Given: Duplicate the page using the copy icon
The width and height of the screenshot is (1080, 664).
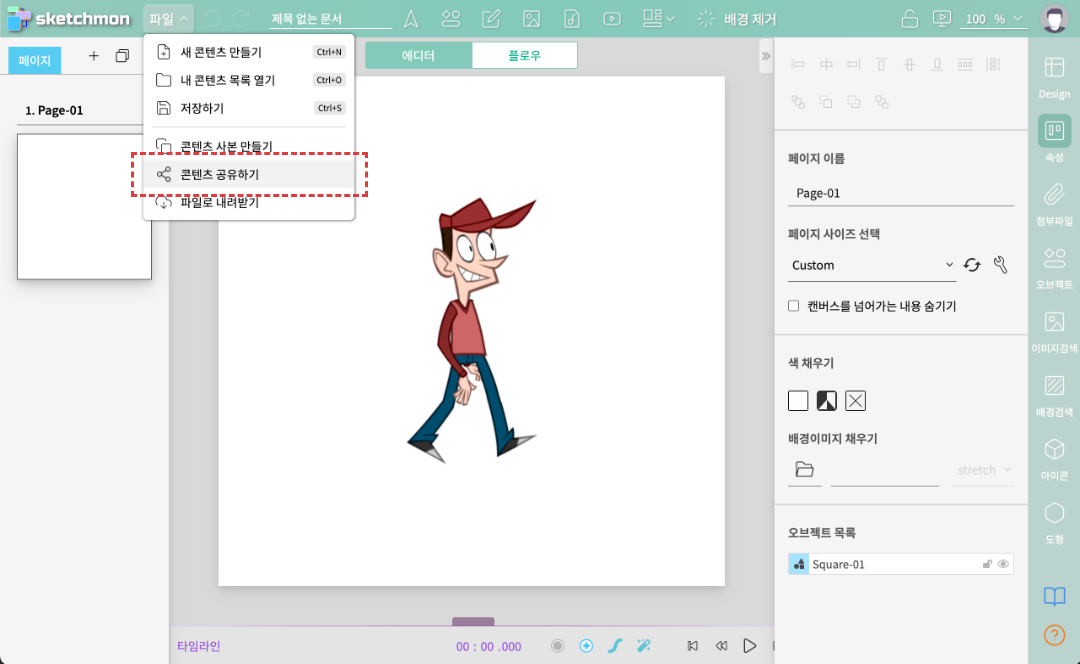Looking at the screenshot, I should point(122,56).
